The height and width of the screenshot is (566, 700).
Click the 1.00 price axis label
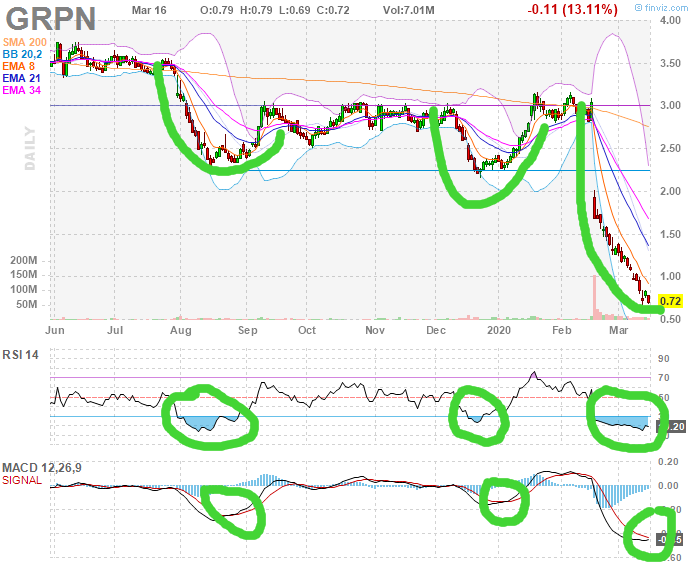(671, 277)
